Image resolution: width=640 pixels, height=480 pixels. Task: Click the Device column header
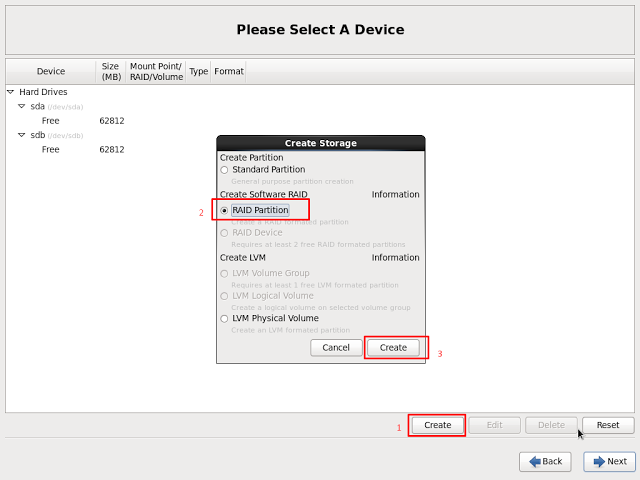click(x=51, y=72)
